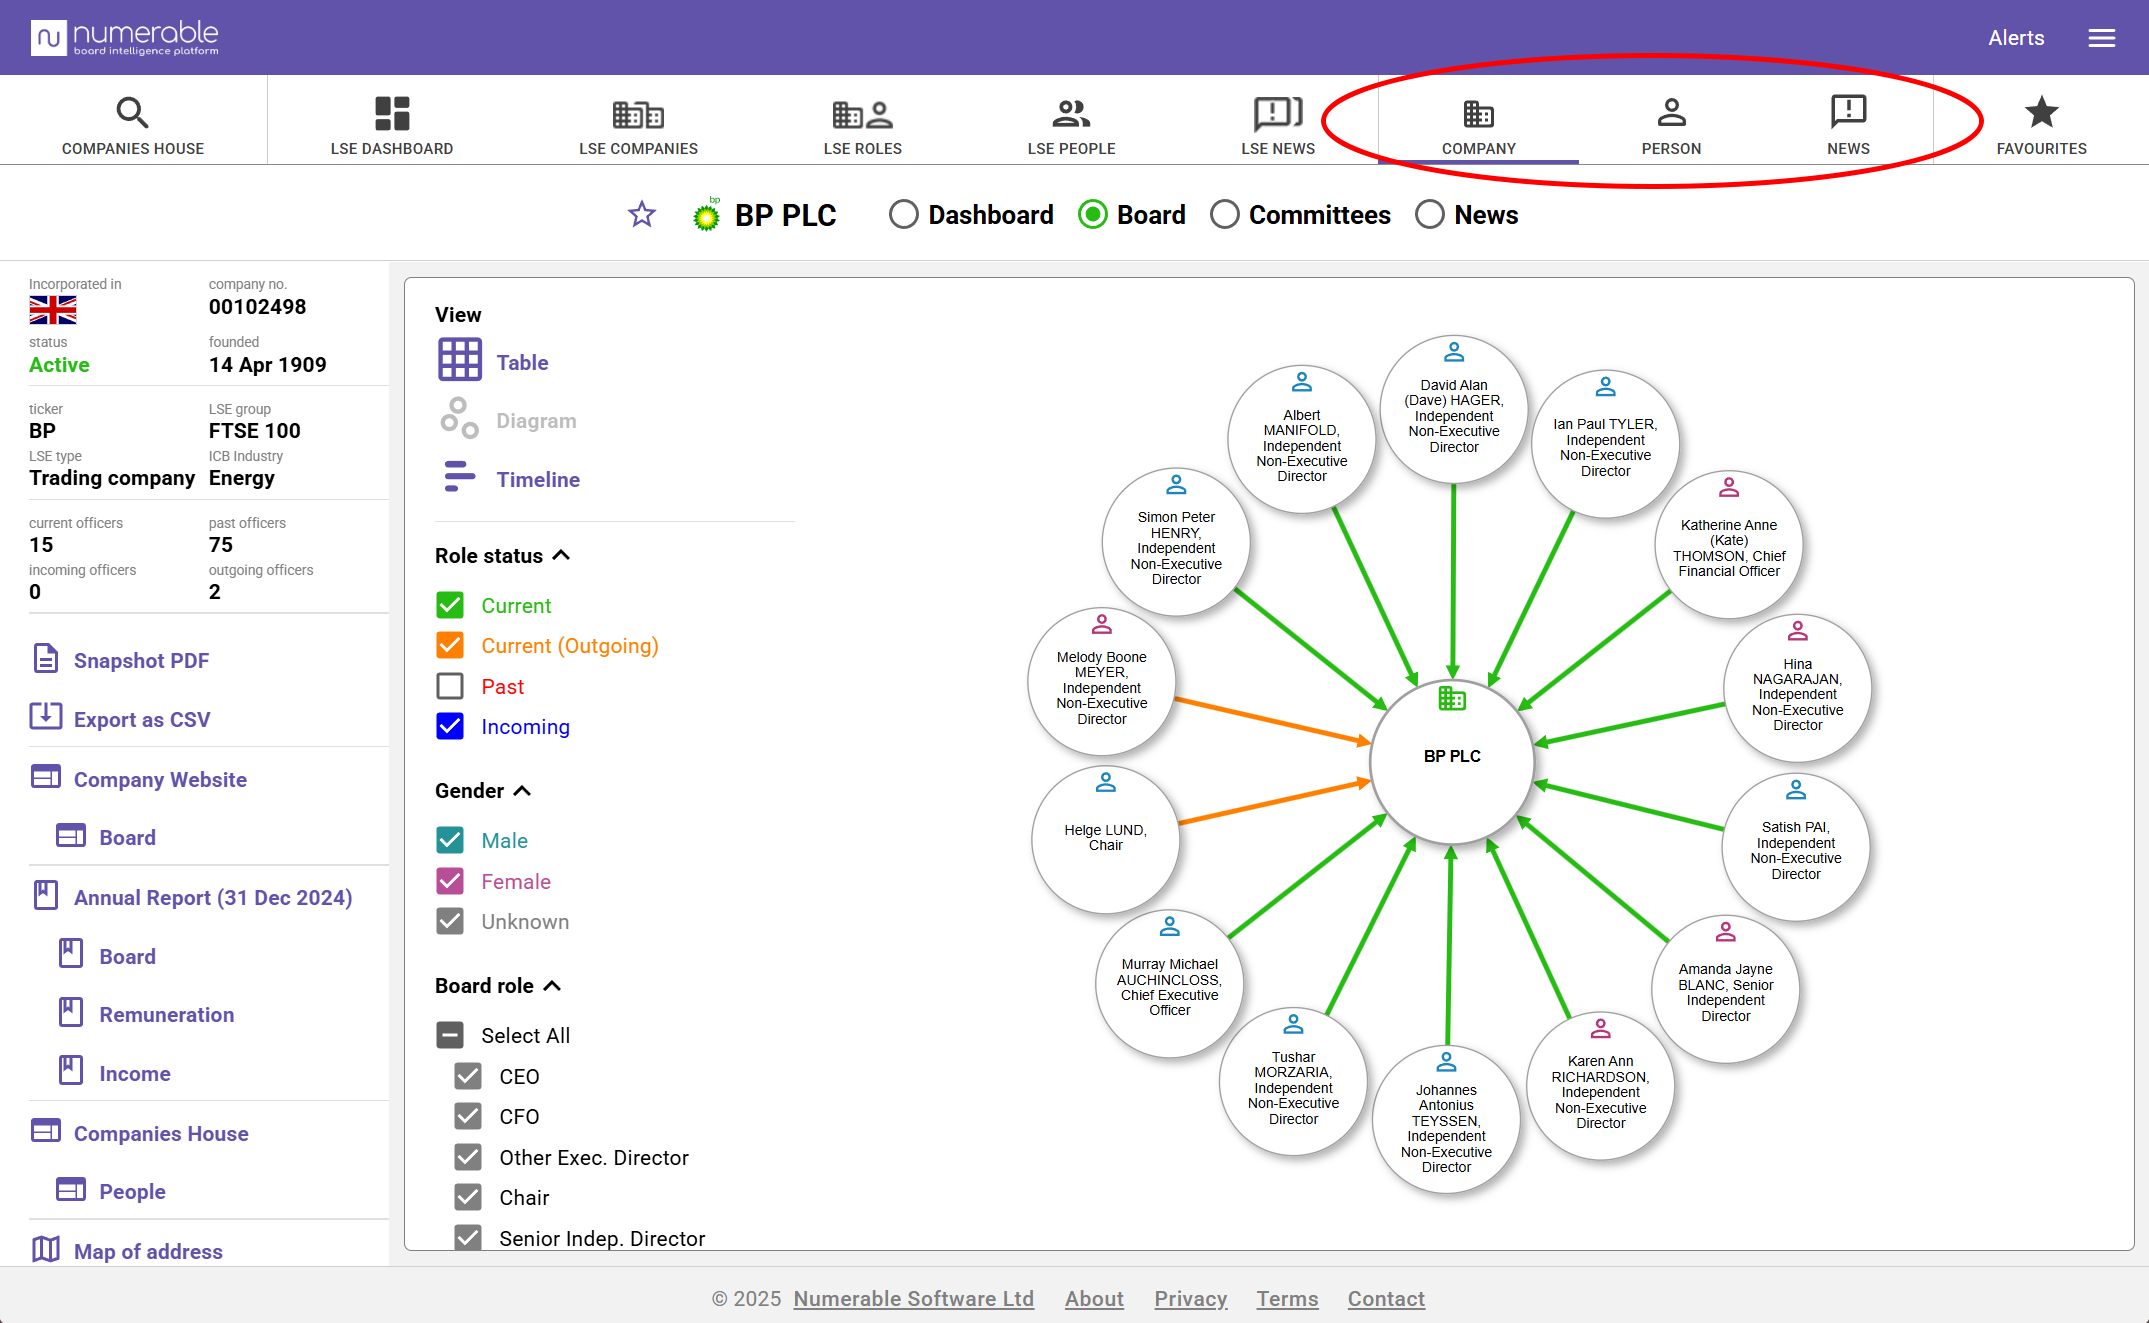Collapse the Role status section

(x=561, y=555)
